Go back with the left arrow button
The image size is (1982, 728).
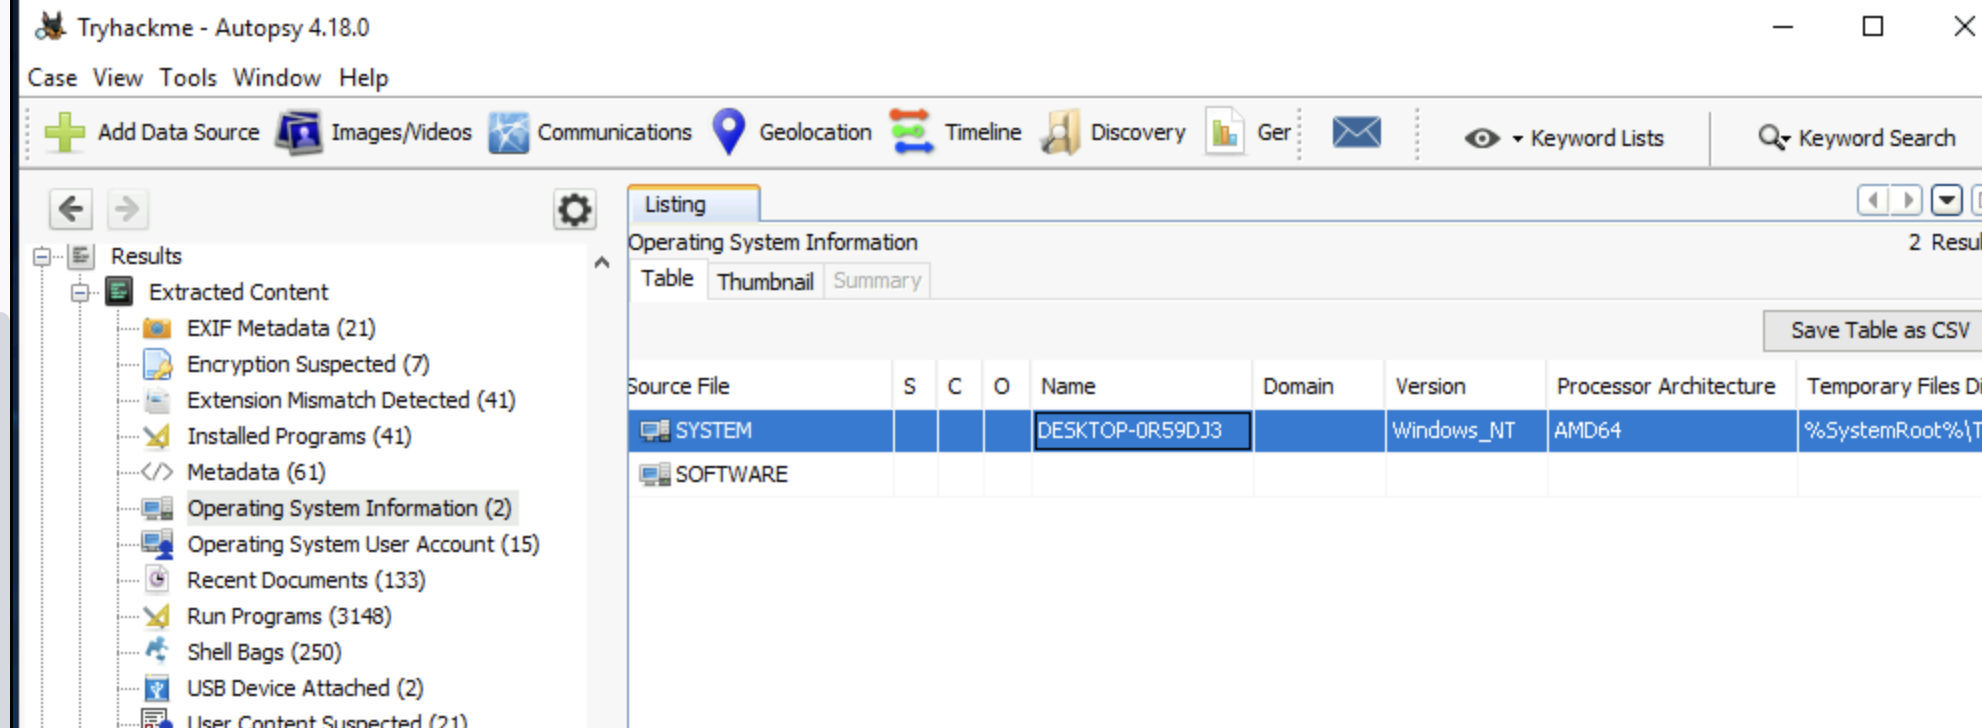tap(71, 209)
